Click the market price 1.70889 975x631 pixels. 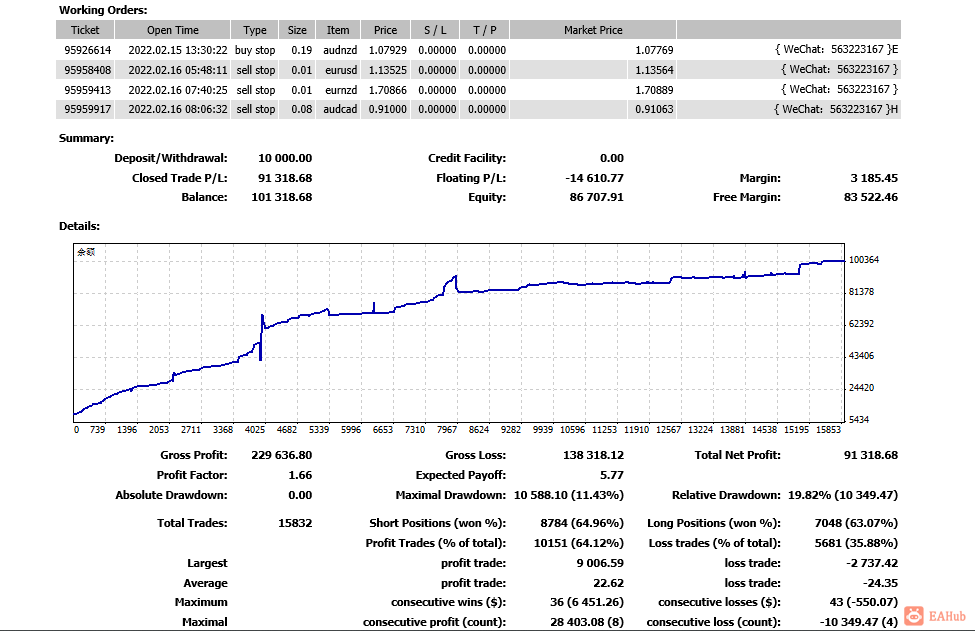654,90
